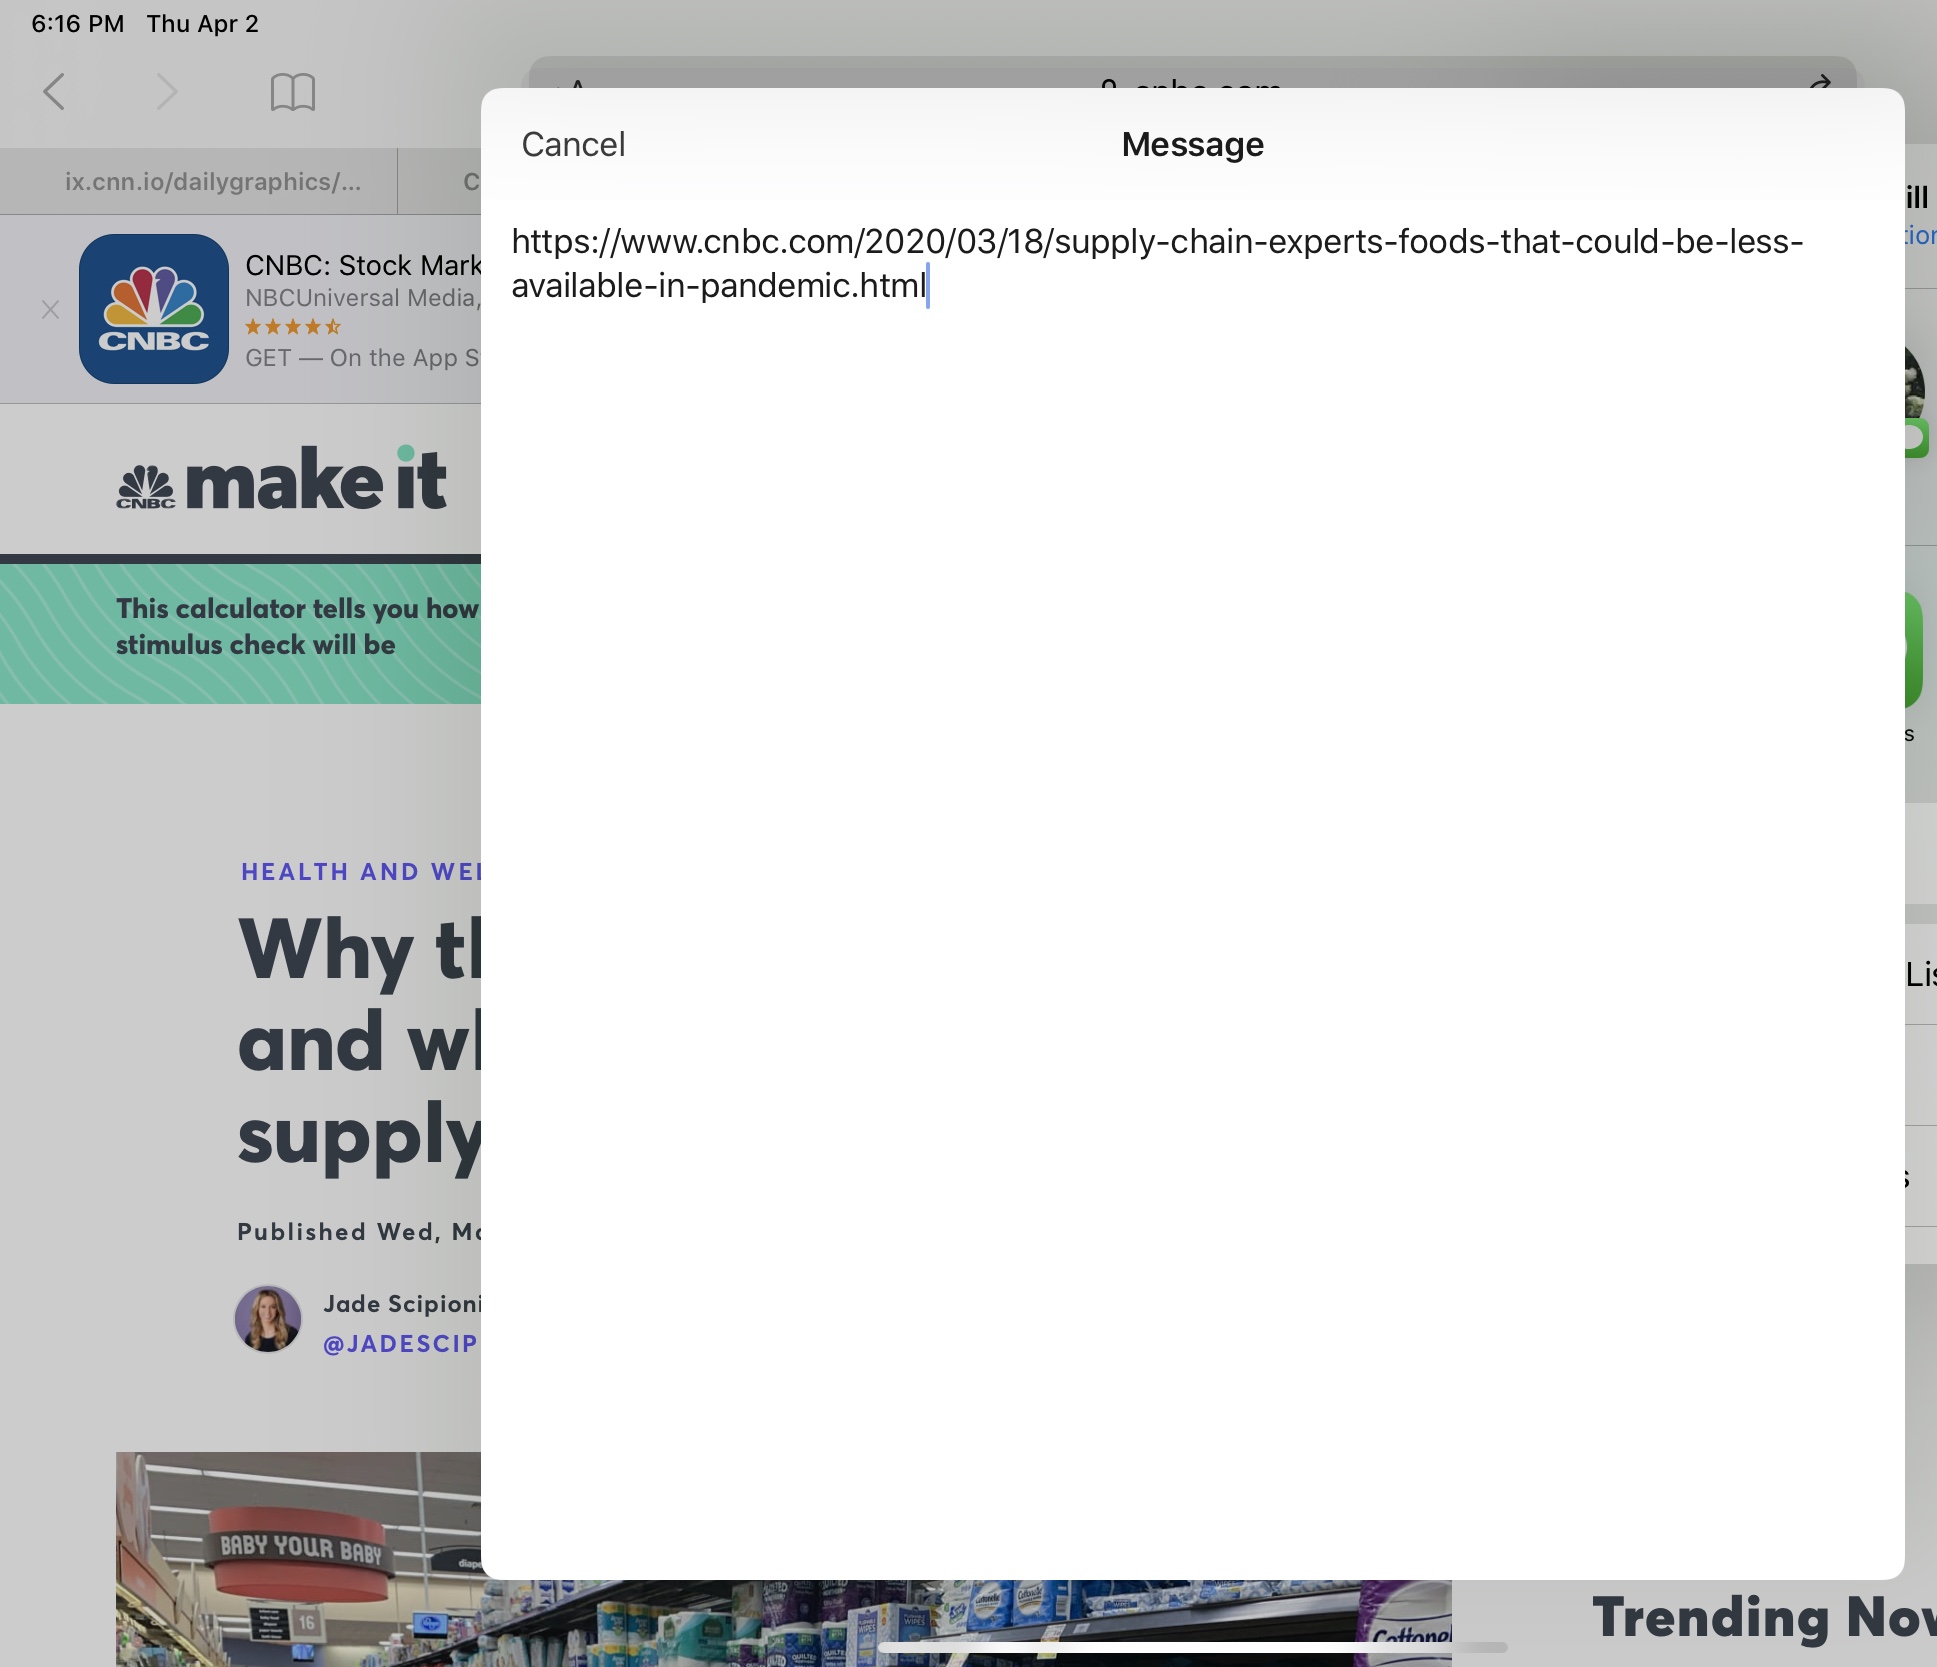Cancel the message compose sheet
The width and height of the screenshot is (1937, 1667).
(x=572, y=144)
